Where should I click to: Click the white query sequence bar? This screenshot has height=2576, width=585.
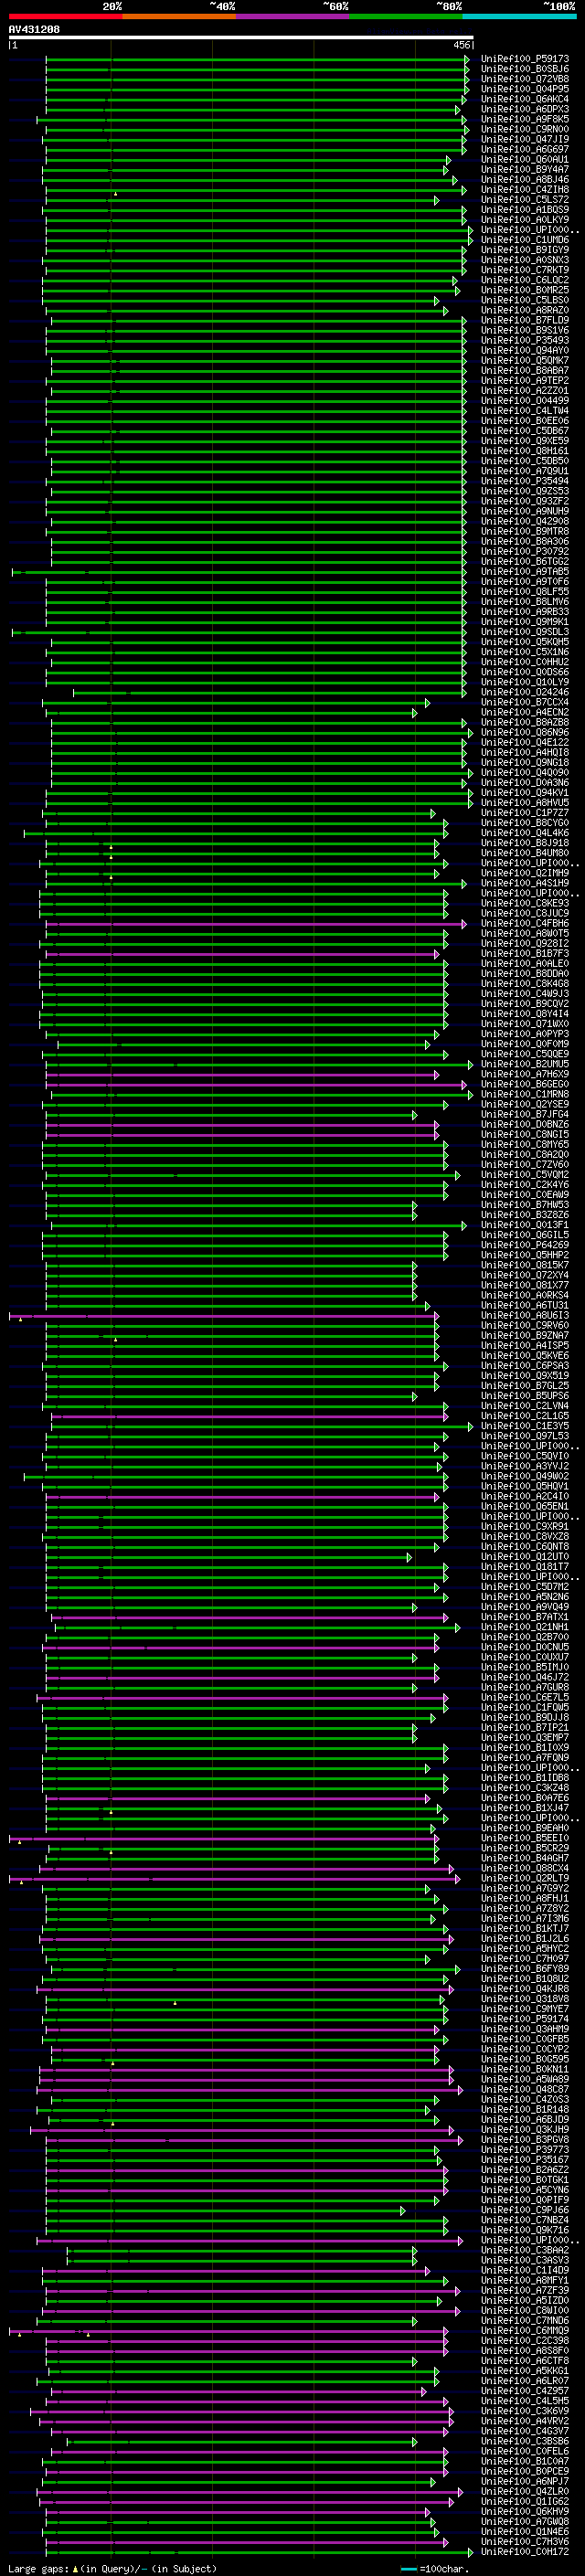tap(241, 38)
